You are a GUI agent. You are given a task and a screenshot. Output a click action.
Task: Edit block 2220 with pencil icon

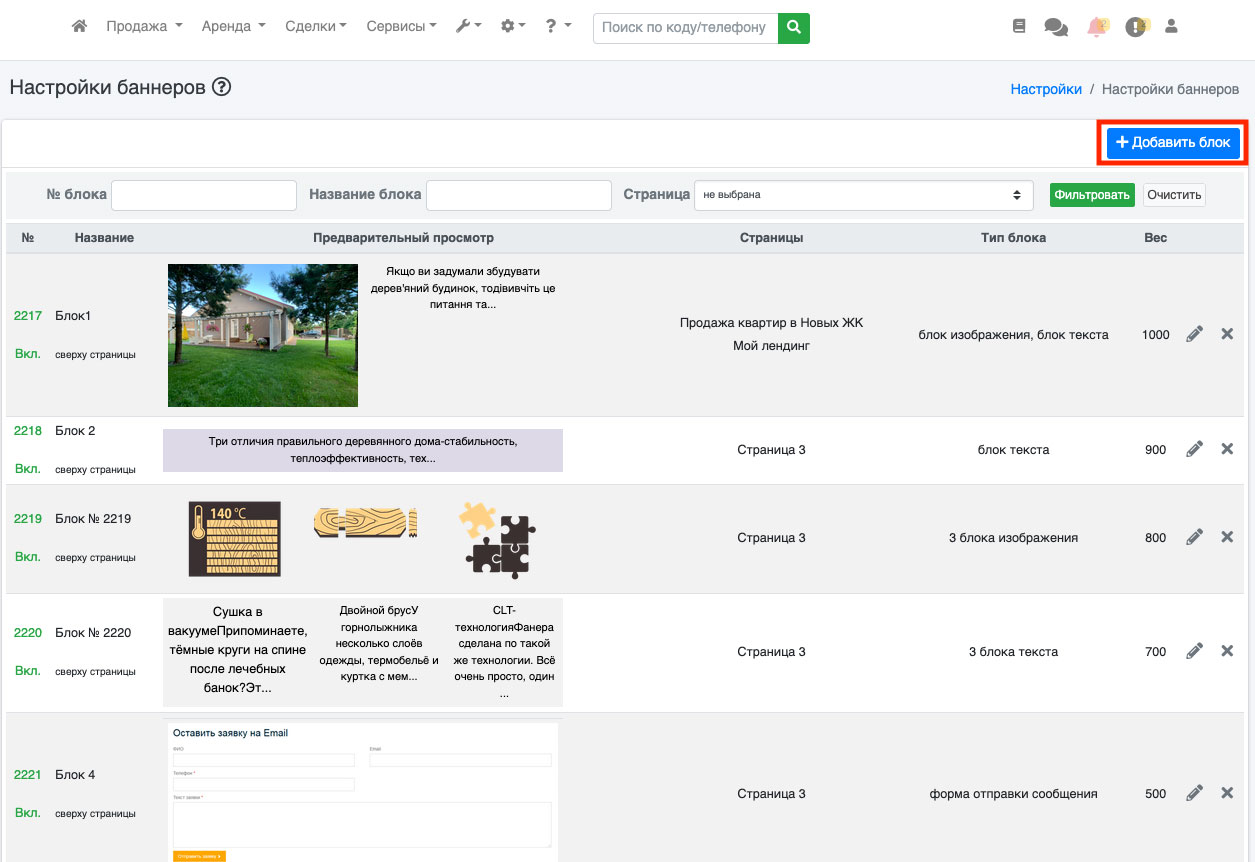pyautogui.click(x=1194, y=652)
